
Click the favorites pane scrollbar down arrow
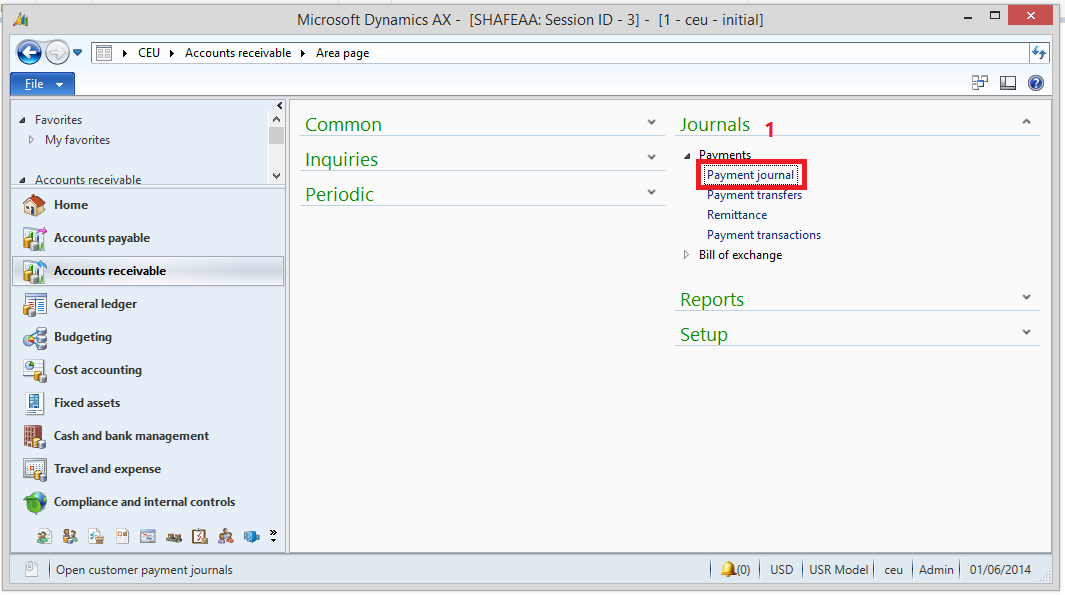point(276,175)
